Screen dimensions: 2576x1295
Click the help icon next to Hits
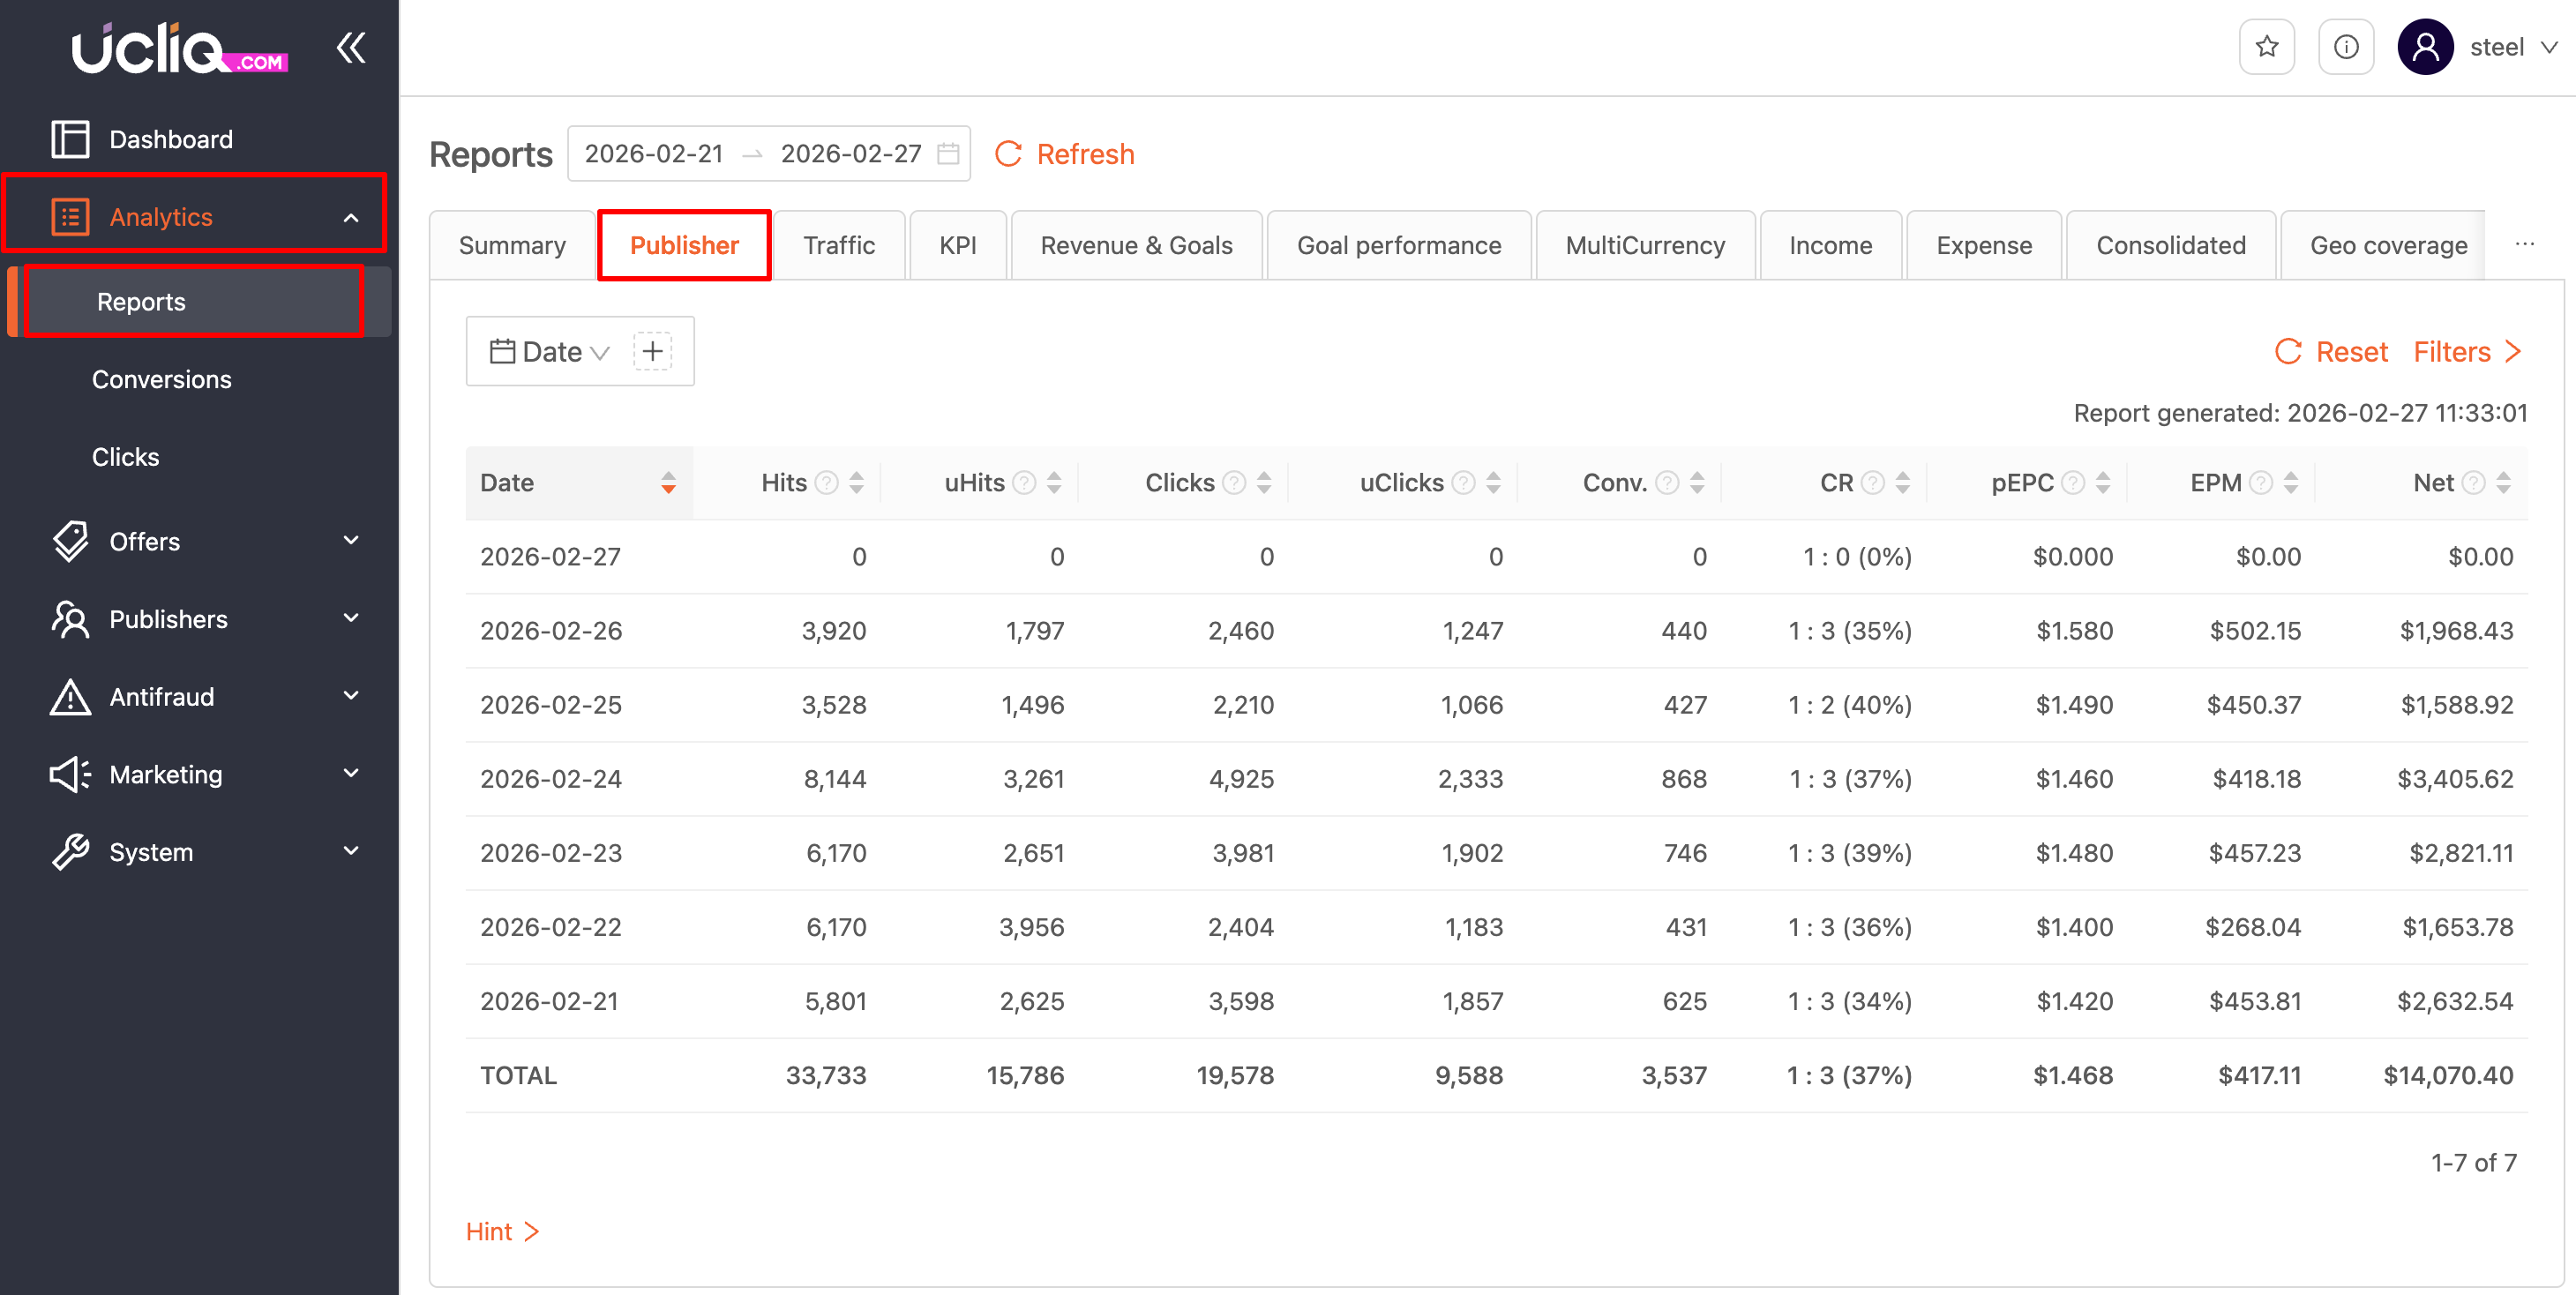pos(826,483)
